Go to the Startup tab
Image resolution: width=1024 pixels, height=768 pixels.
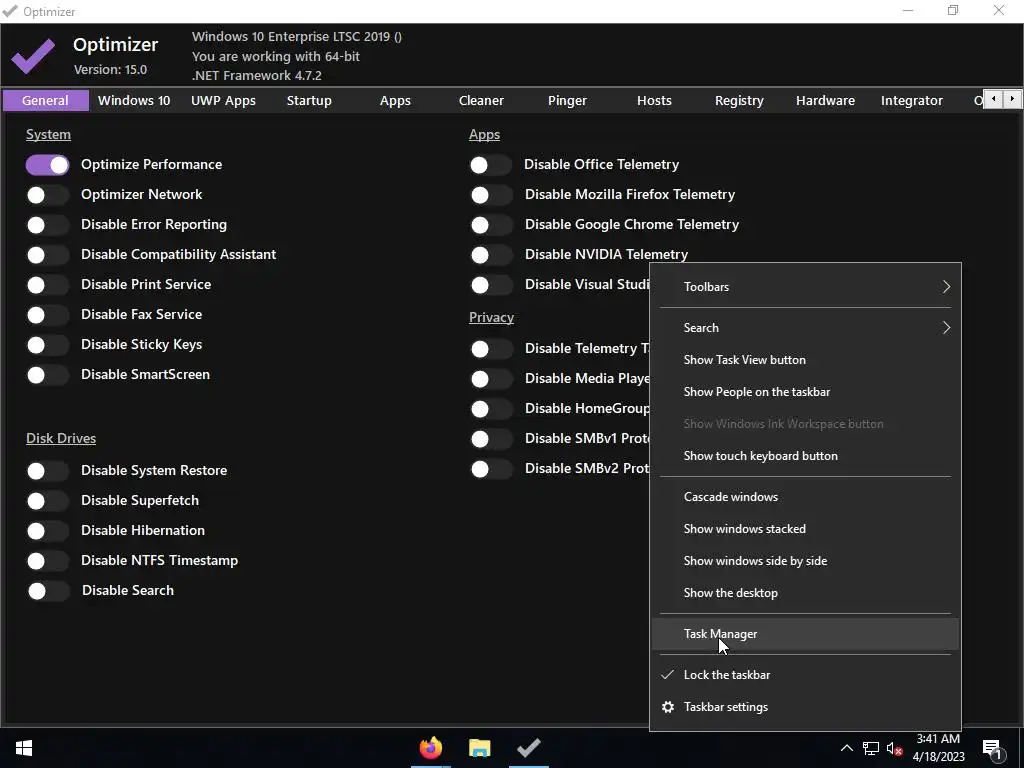[x=309, y=101]
